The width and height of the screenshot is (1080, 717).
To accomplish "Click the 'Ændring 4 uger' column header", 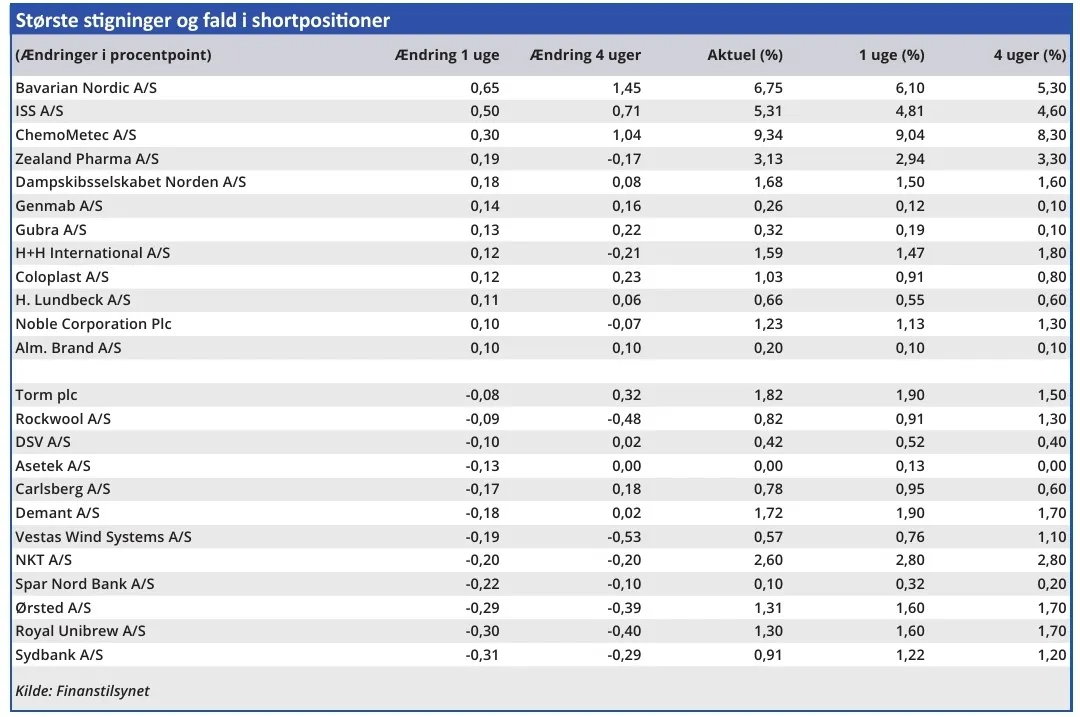I will click(586, 55).
